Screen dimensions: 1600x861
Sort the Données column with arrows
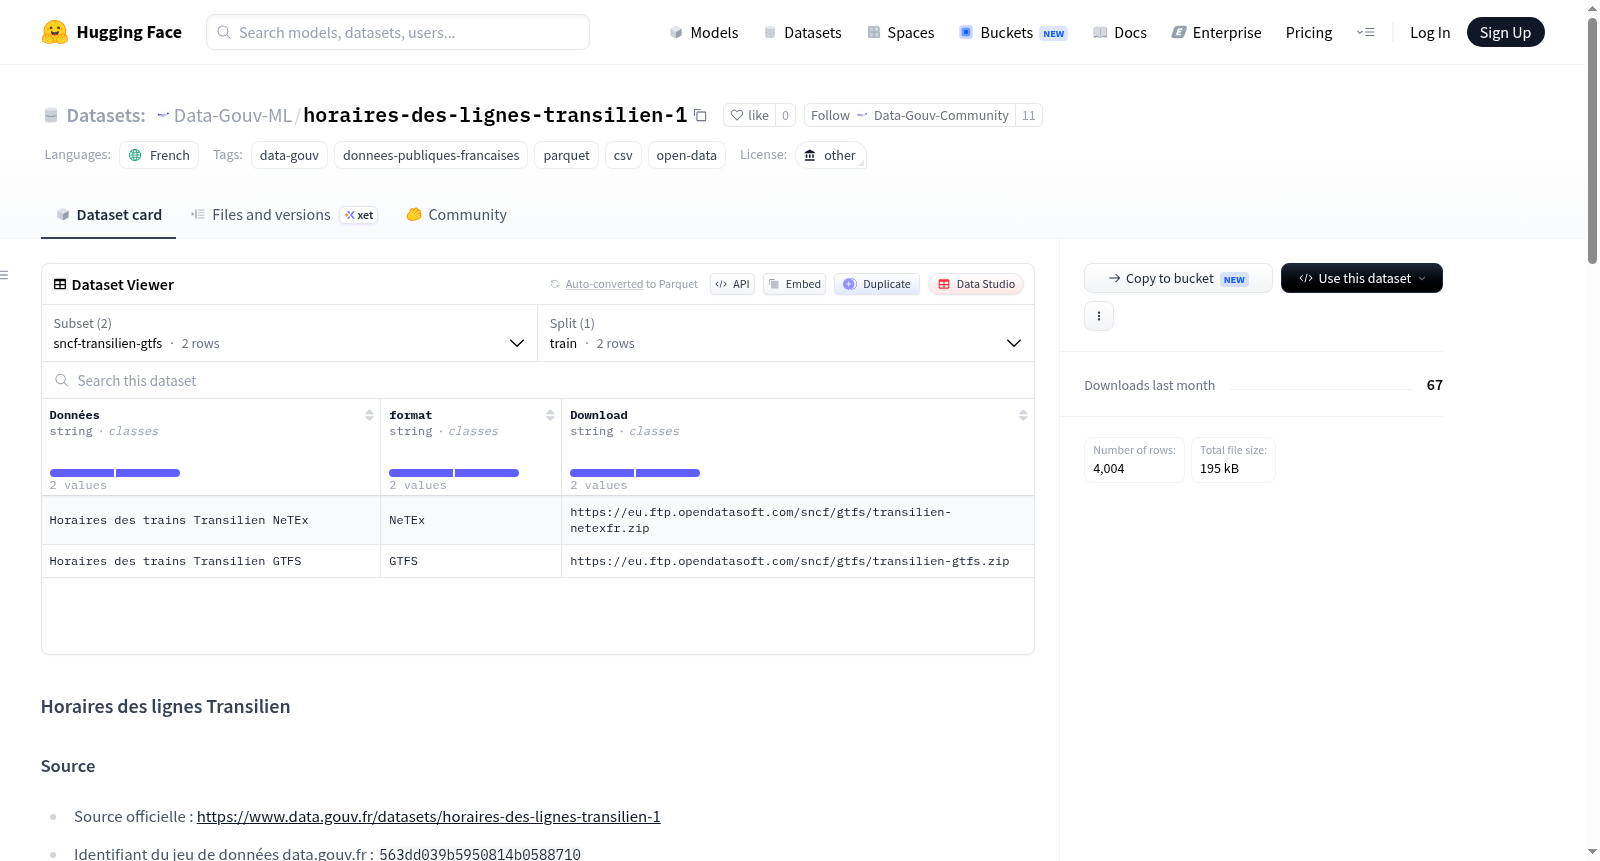(369, 415)
